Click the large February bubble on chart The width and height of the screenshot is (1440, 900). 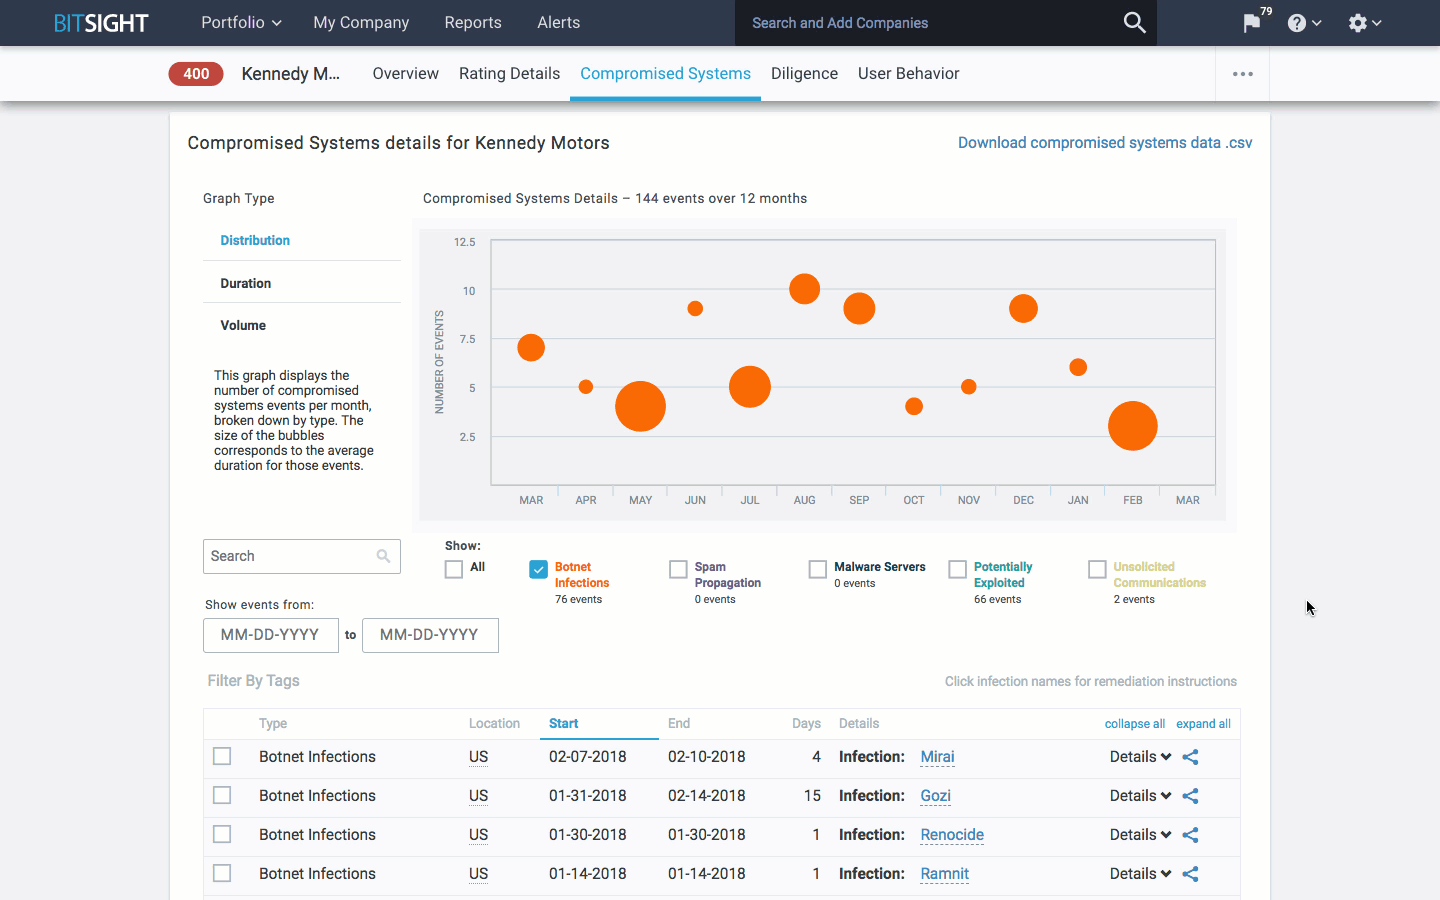1133,426
